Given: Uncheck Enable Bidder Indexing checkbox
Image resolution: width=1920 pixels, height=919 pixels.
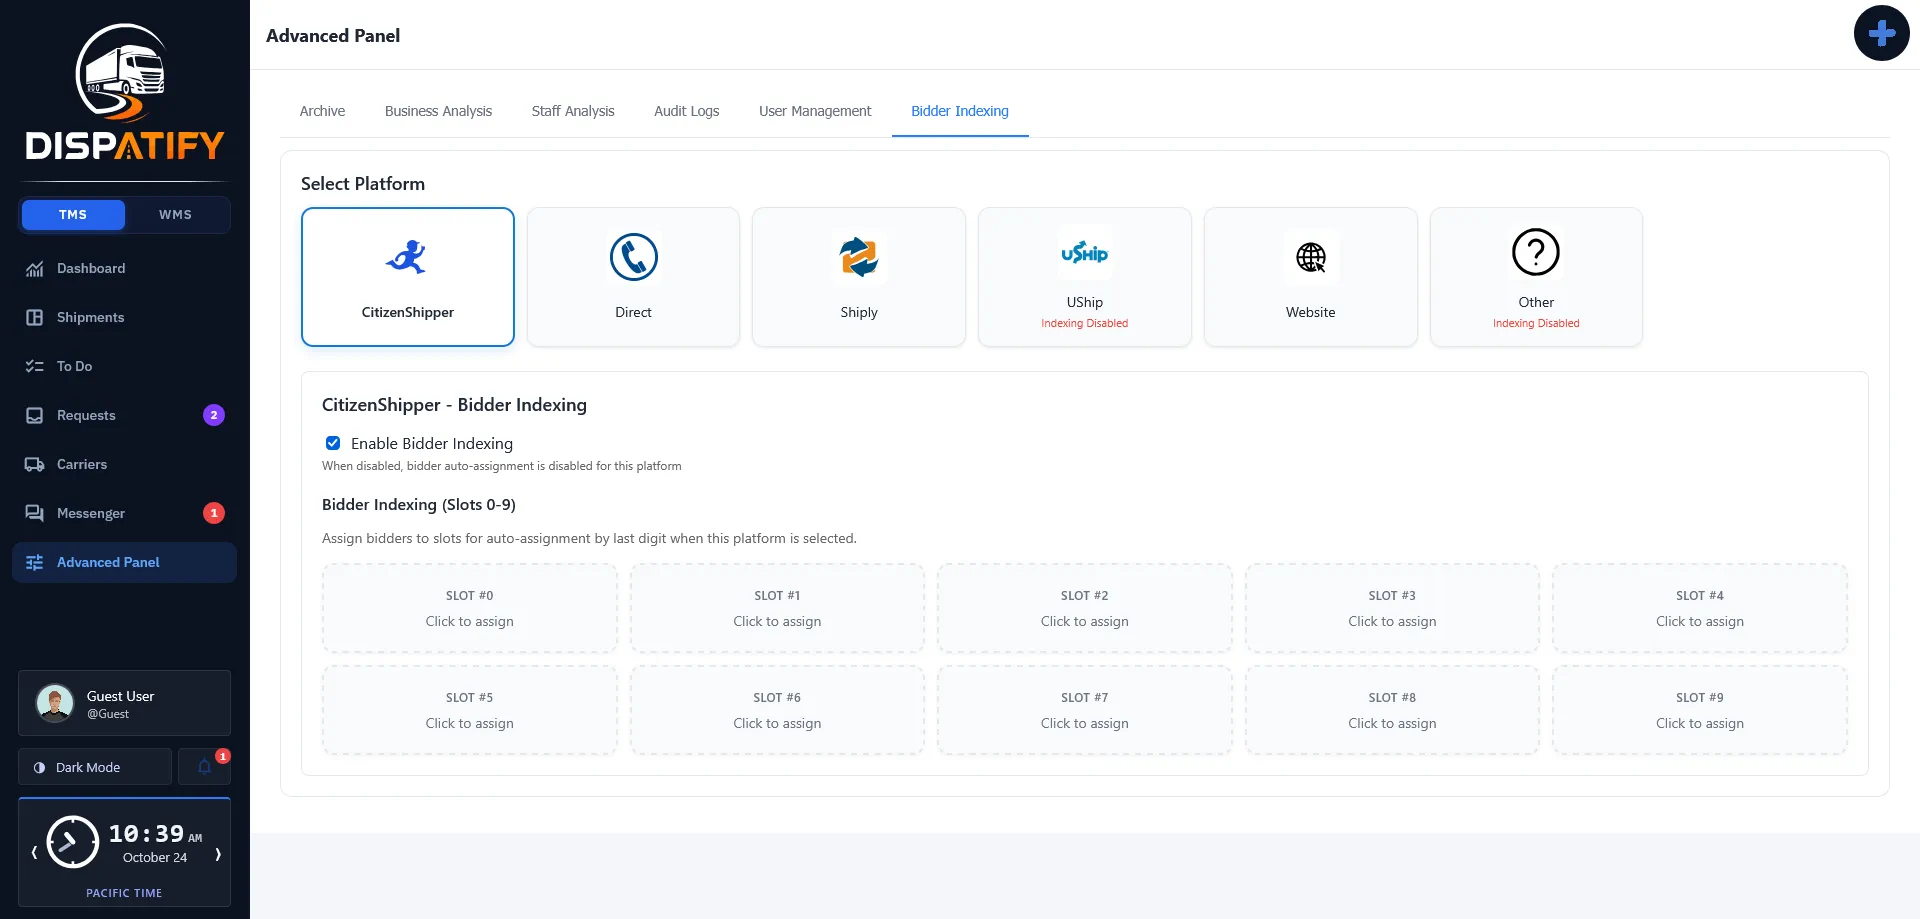Looking at the screenshot, I should [333, 443].
